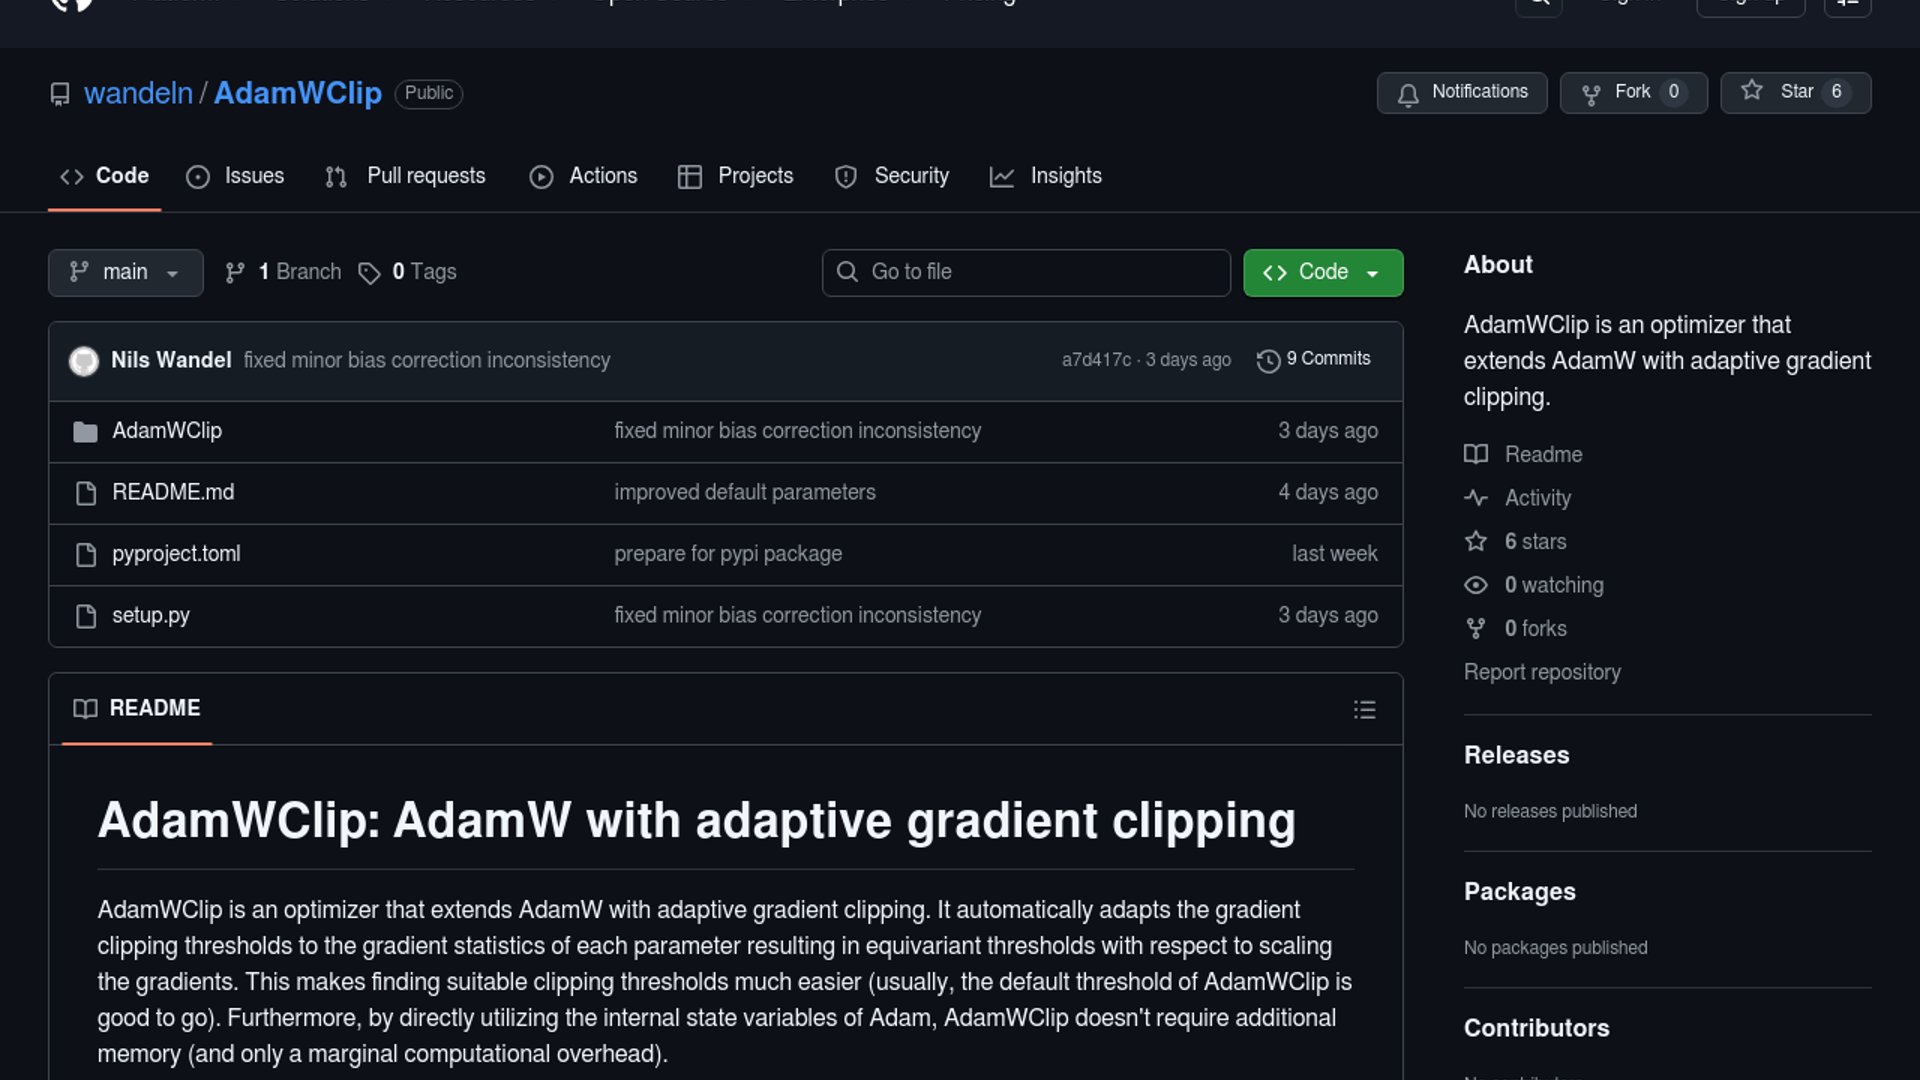Click Nils Wandel's avatar image
This screenshot has width=1920, height=1080.
84,361
